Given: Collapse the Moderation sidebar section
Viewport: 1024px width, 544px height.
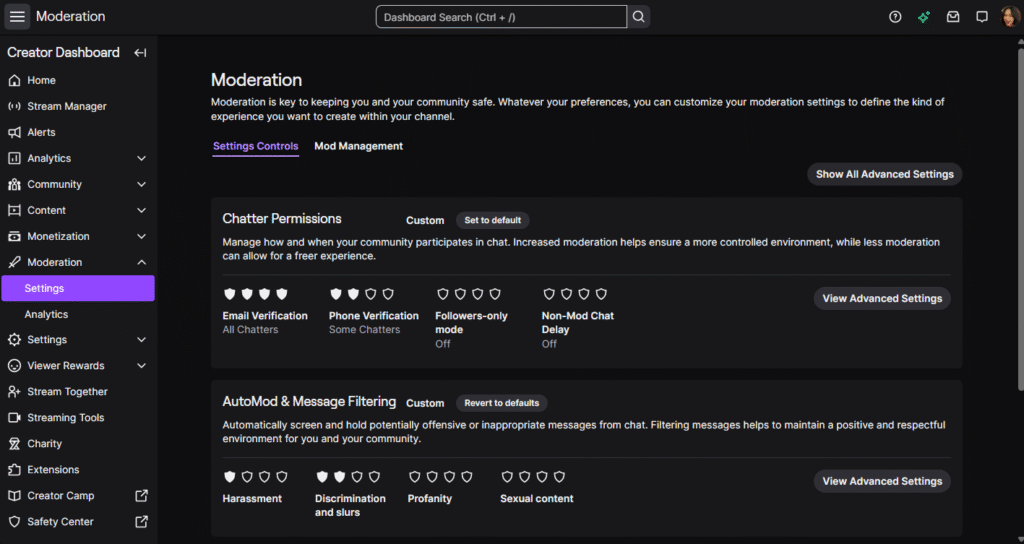Looking at the screenshot, I should [141, 262].
